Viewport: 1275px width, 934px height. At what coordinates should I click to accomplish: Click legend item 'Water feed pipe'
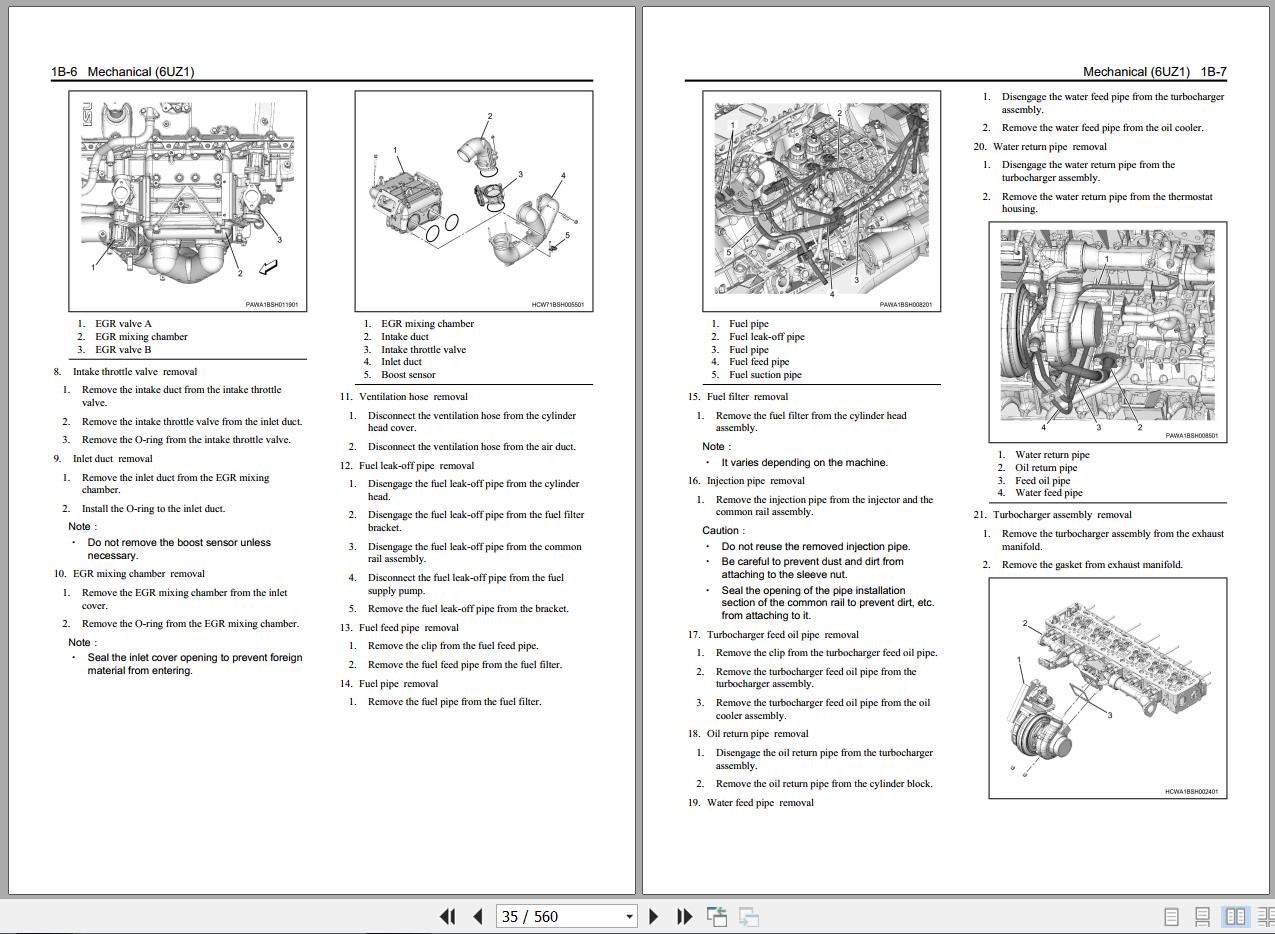(x=1049, y=493)
